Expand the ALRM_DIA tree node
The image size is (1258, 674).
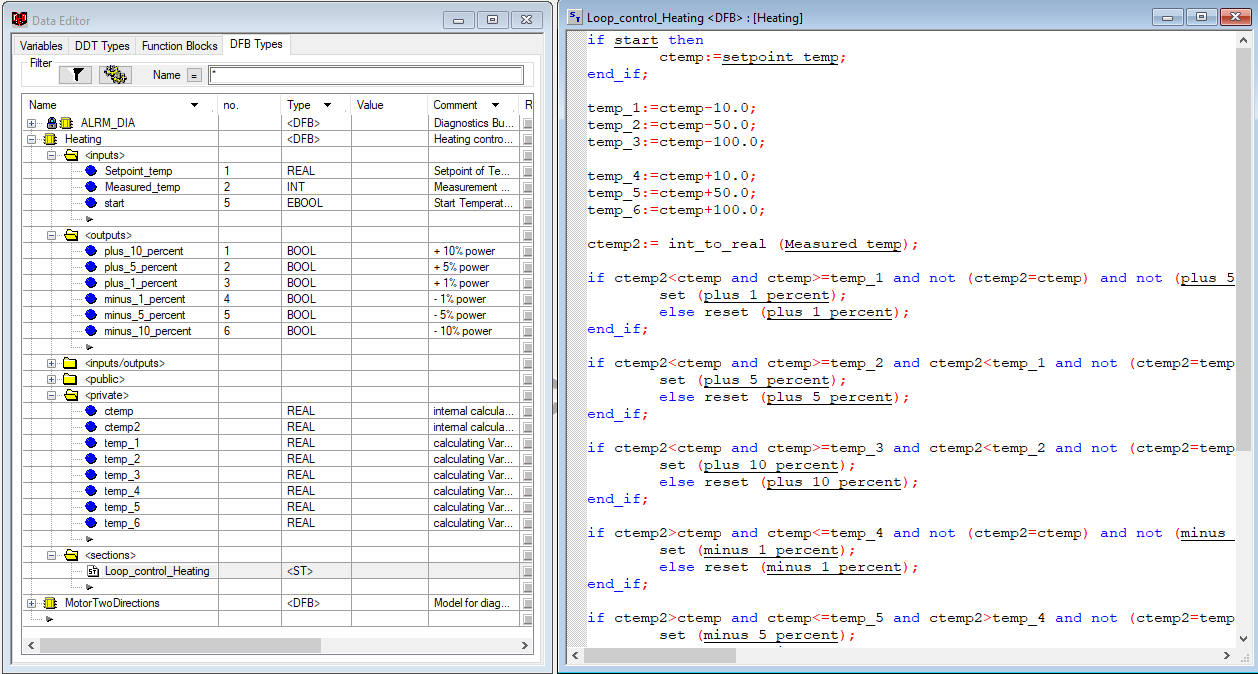[x=32, y=123]
